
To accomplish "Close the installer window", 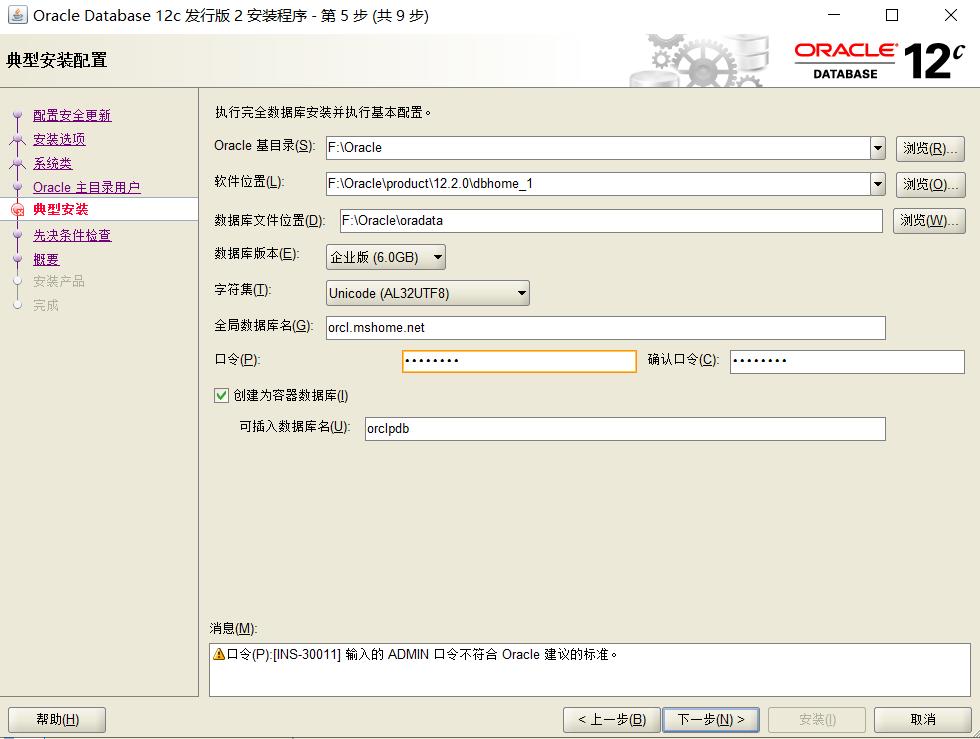I will coord(951,15).
